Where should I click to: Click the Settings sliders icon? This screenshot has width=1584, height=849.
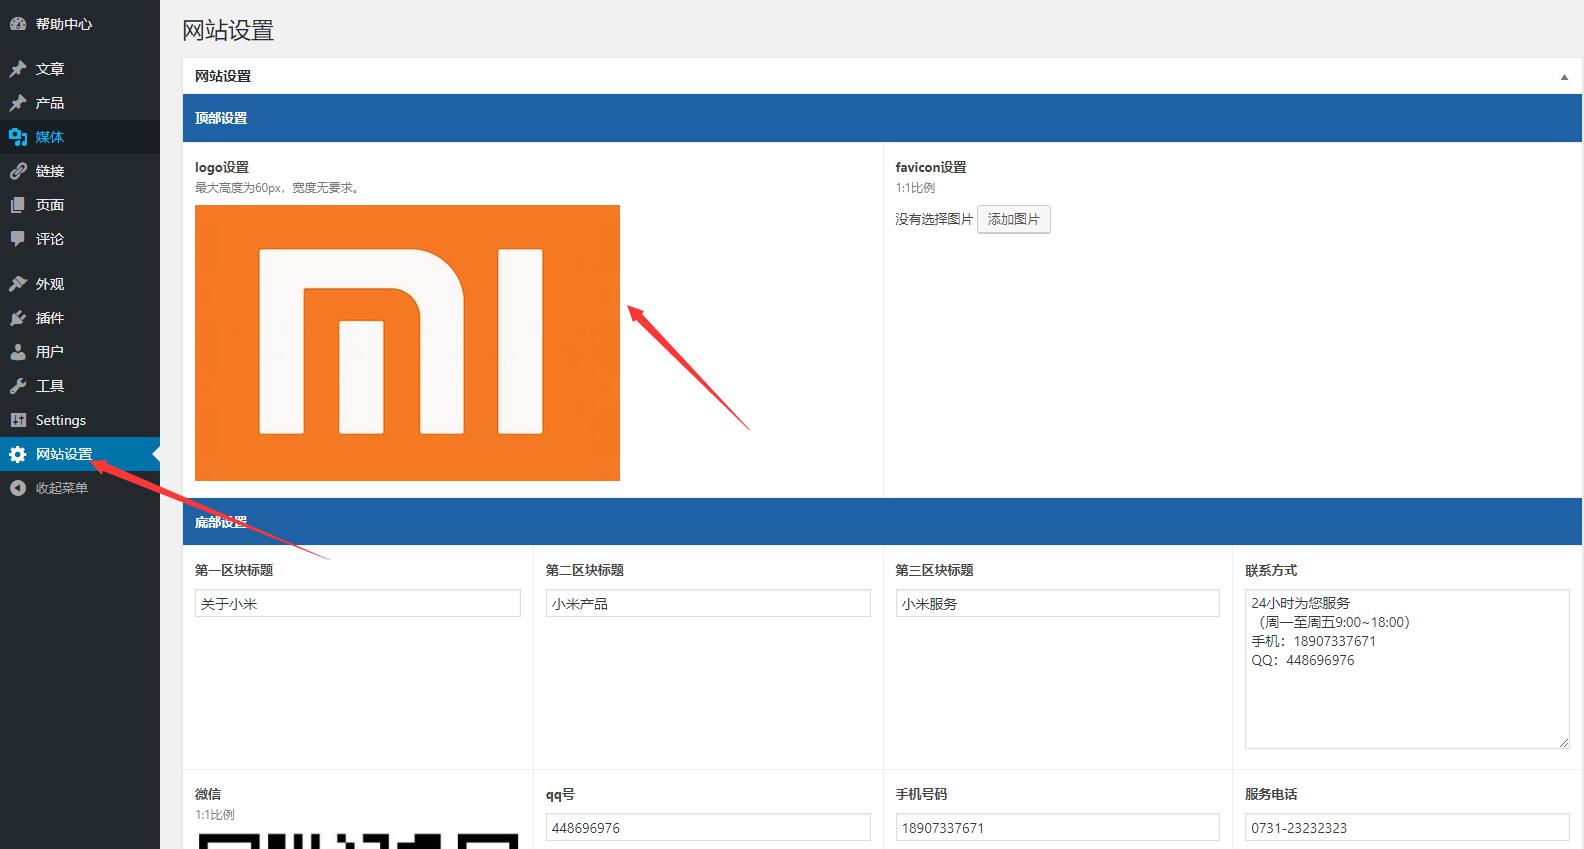(x=18, y=420)
